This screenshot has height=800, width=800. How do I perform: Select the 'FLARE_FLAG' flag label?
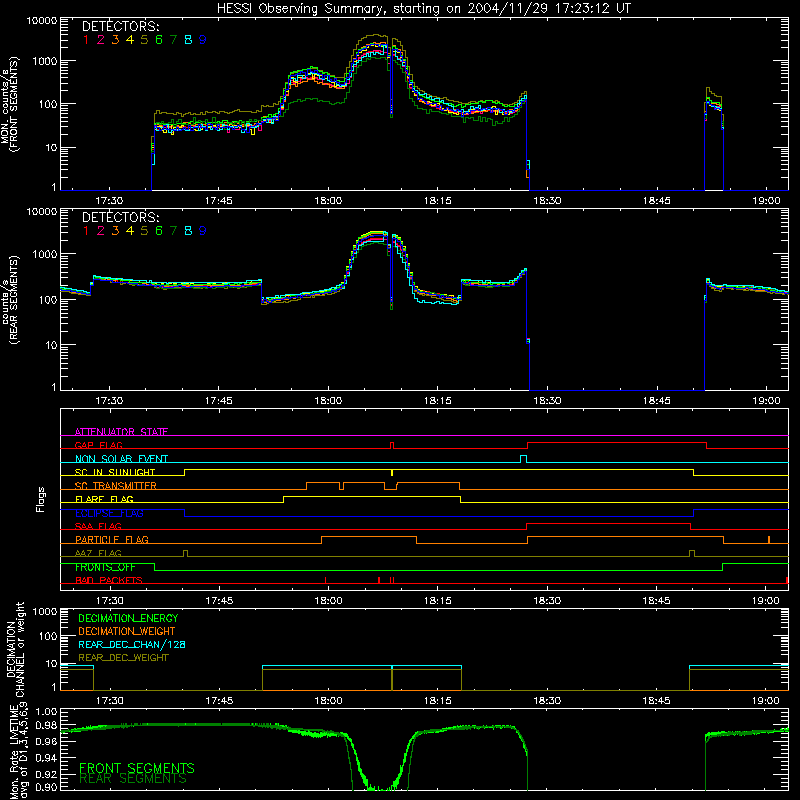(104, 499)
